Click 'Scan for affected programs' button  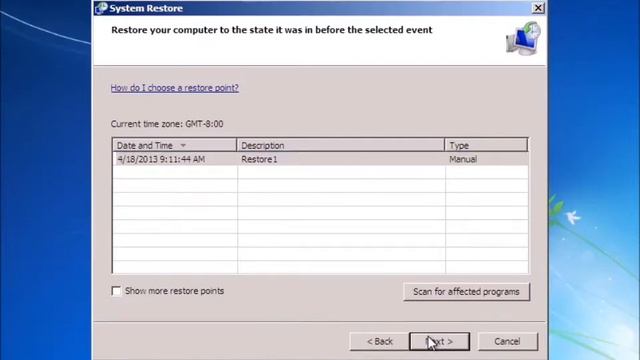[466, 292]
